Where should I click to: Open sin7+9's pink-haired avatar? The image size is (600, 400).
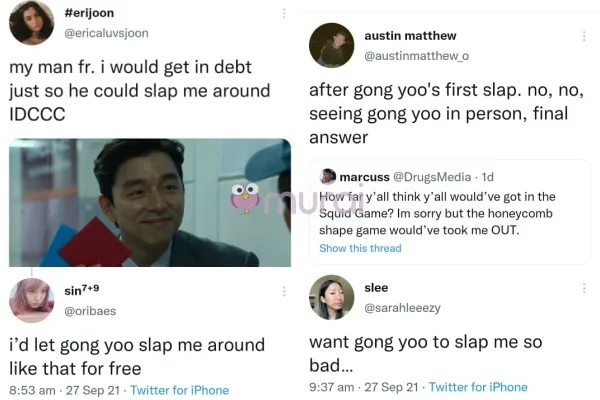31,300
